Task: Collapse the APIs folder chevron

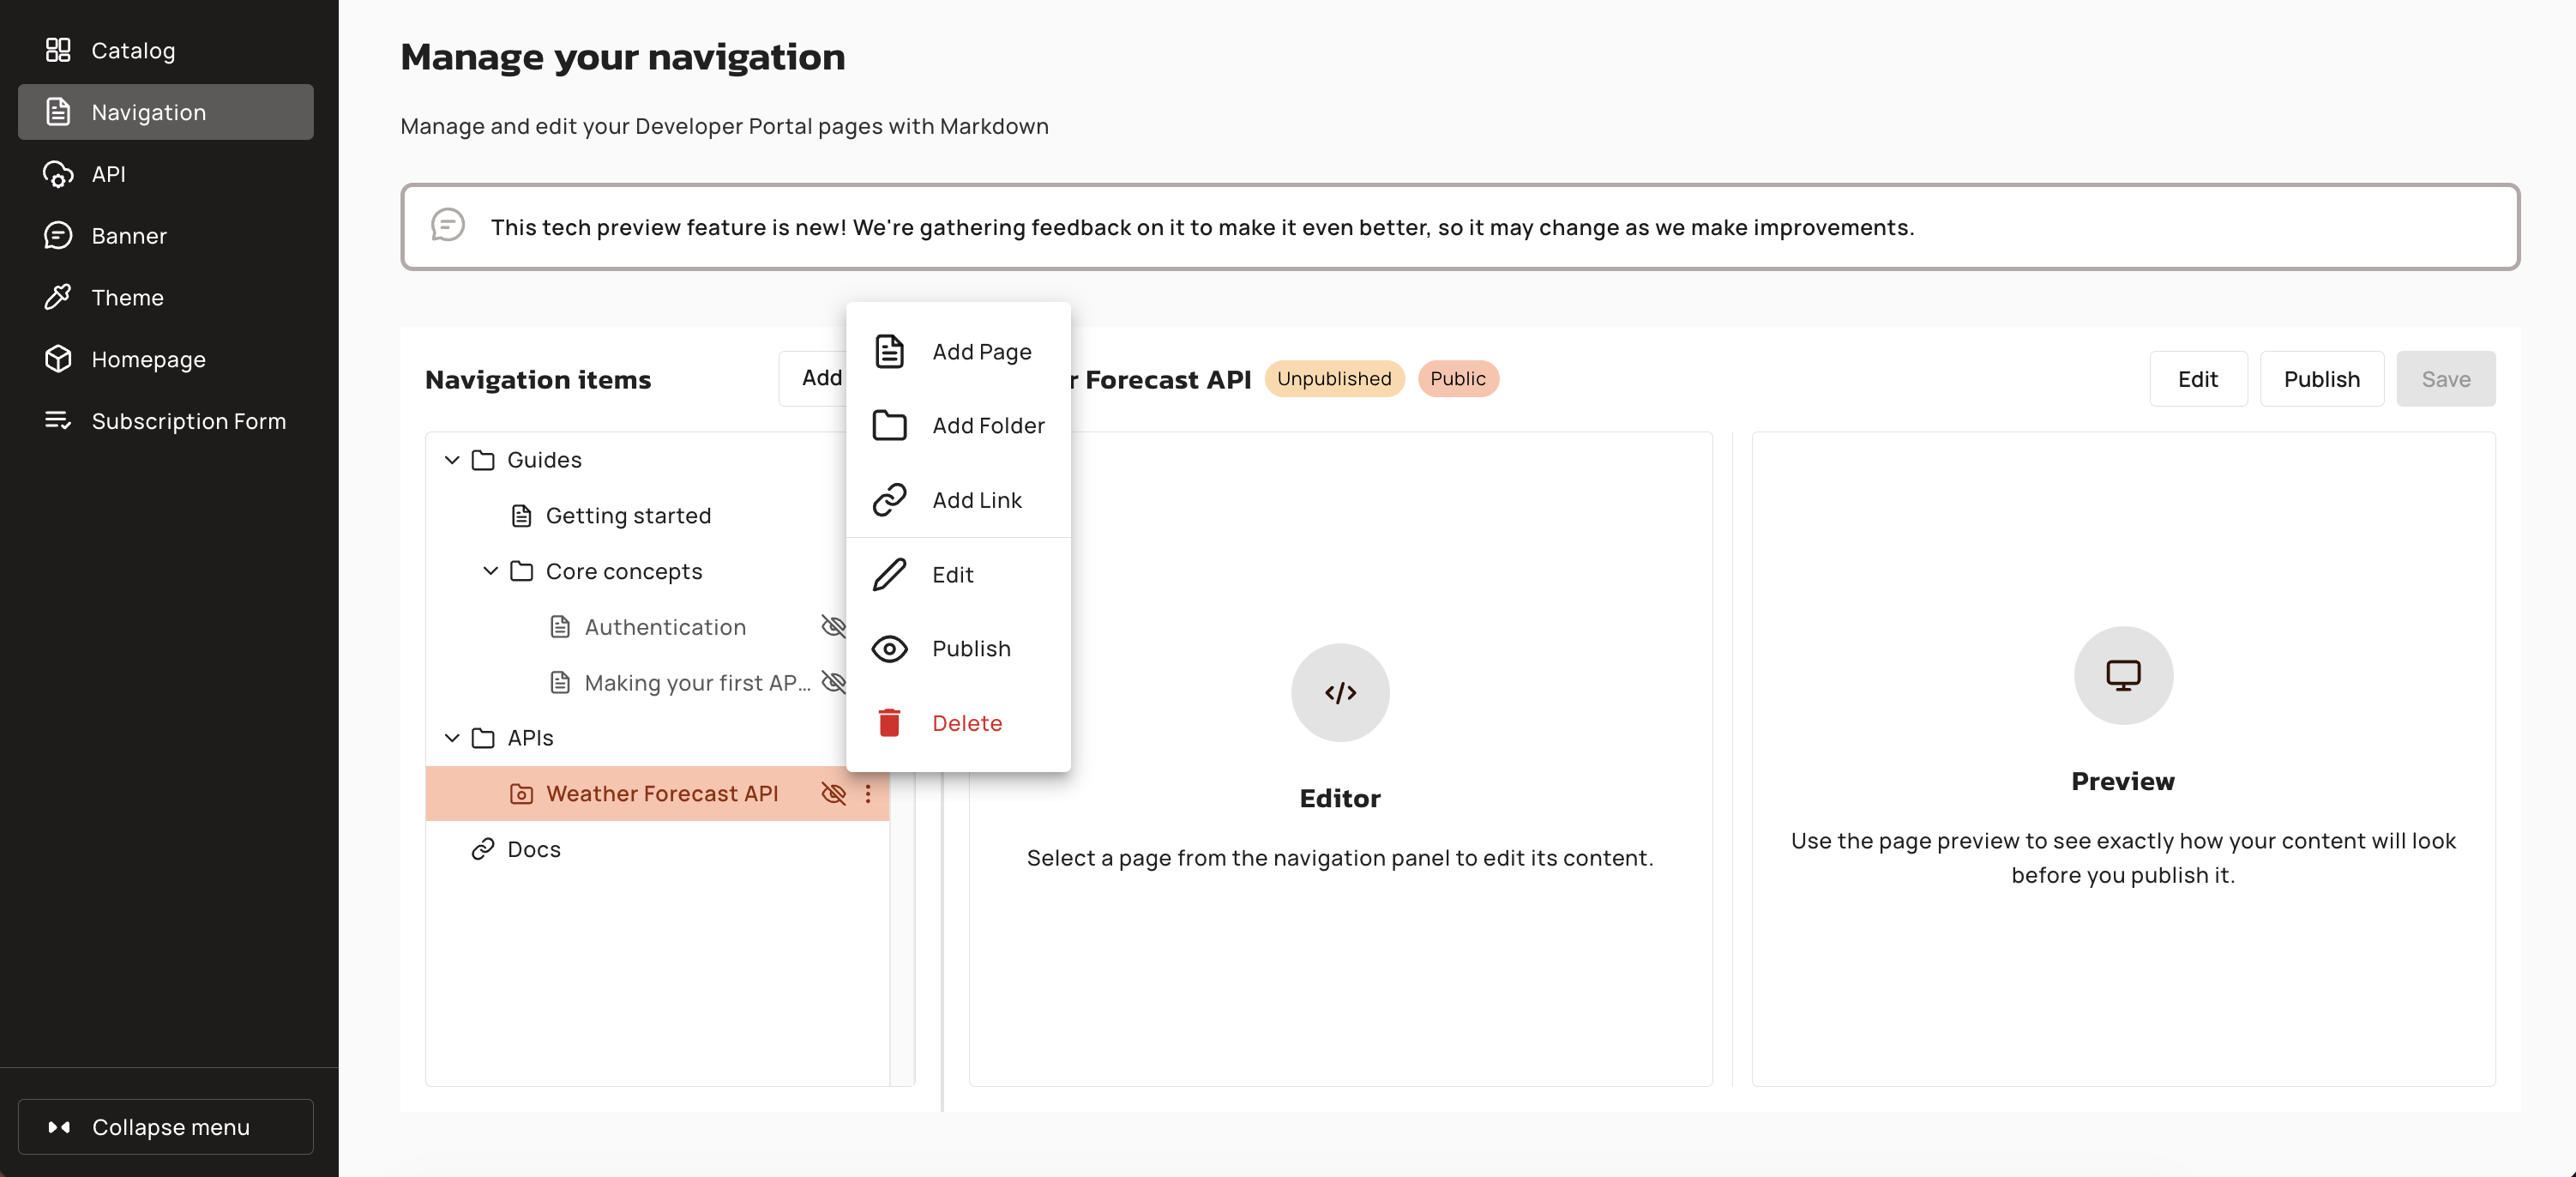Action: pos(452,738)
